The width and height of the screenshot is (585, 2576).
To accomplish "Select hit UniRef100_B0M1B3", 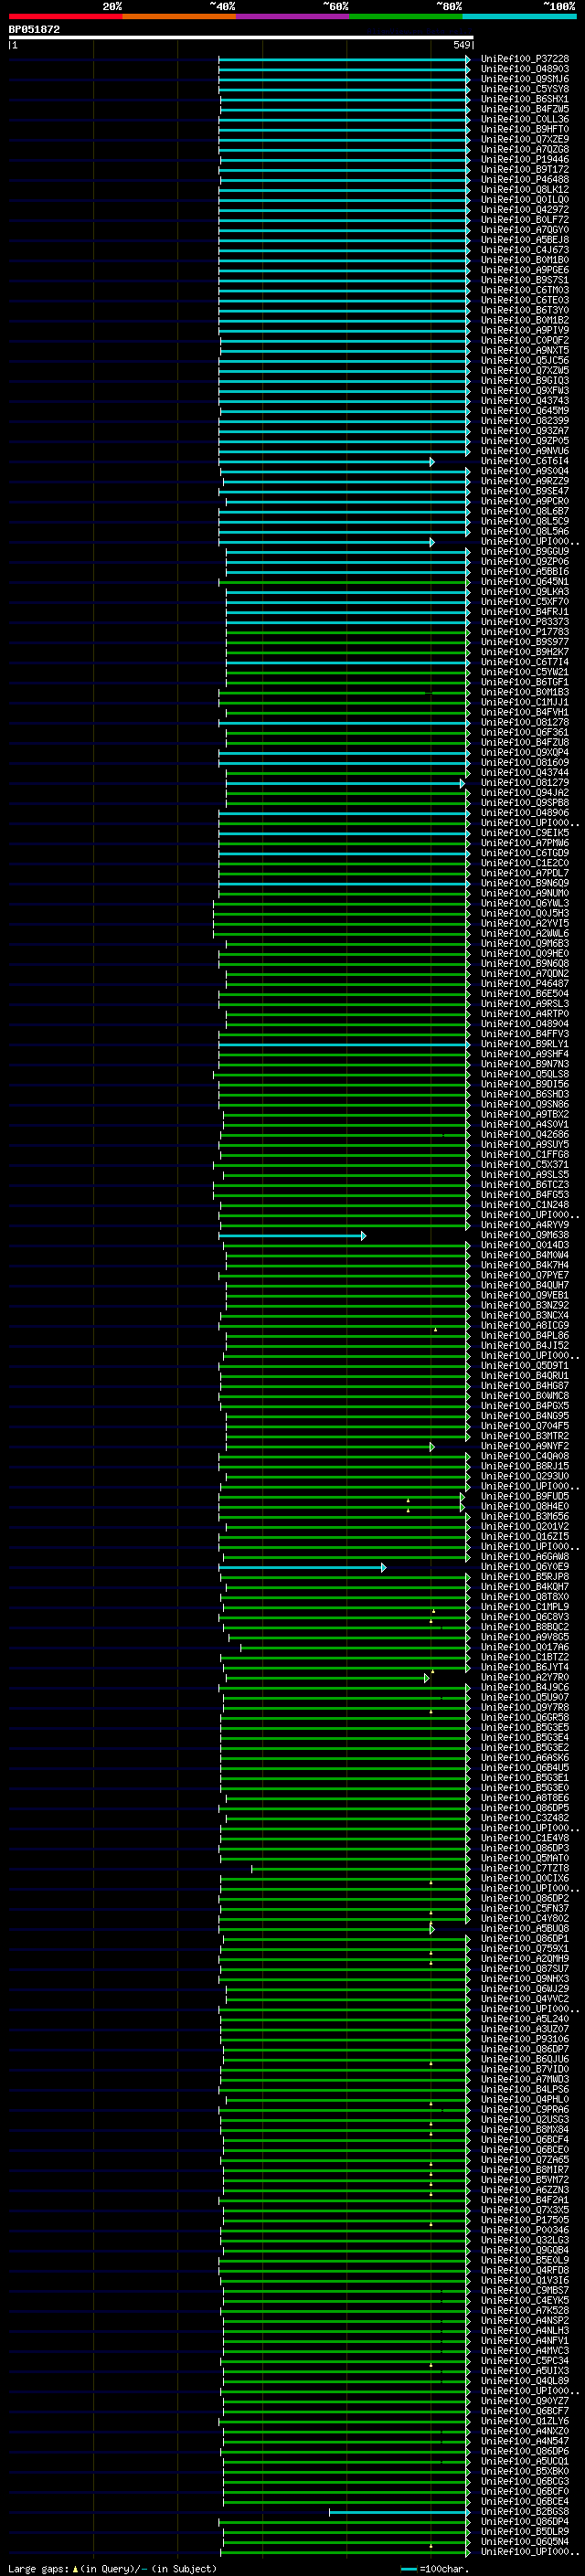I will 525,693.
